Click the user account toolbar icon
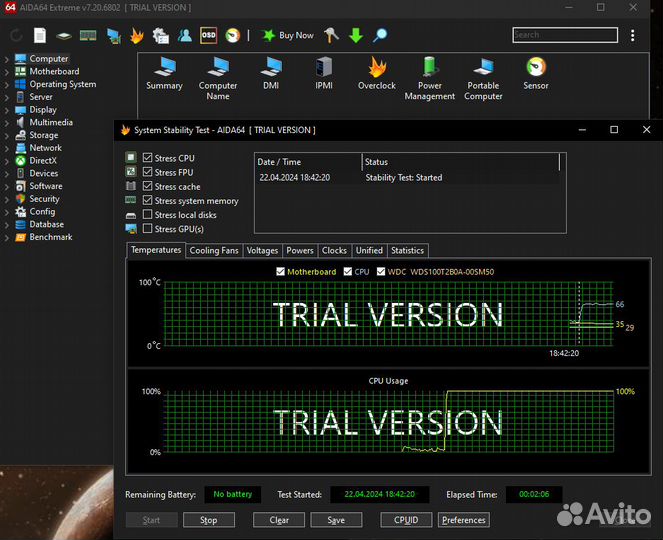The image size is (663, 540). pyautogui.click(x=185, y=36)
